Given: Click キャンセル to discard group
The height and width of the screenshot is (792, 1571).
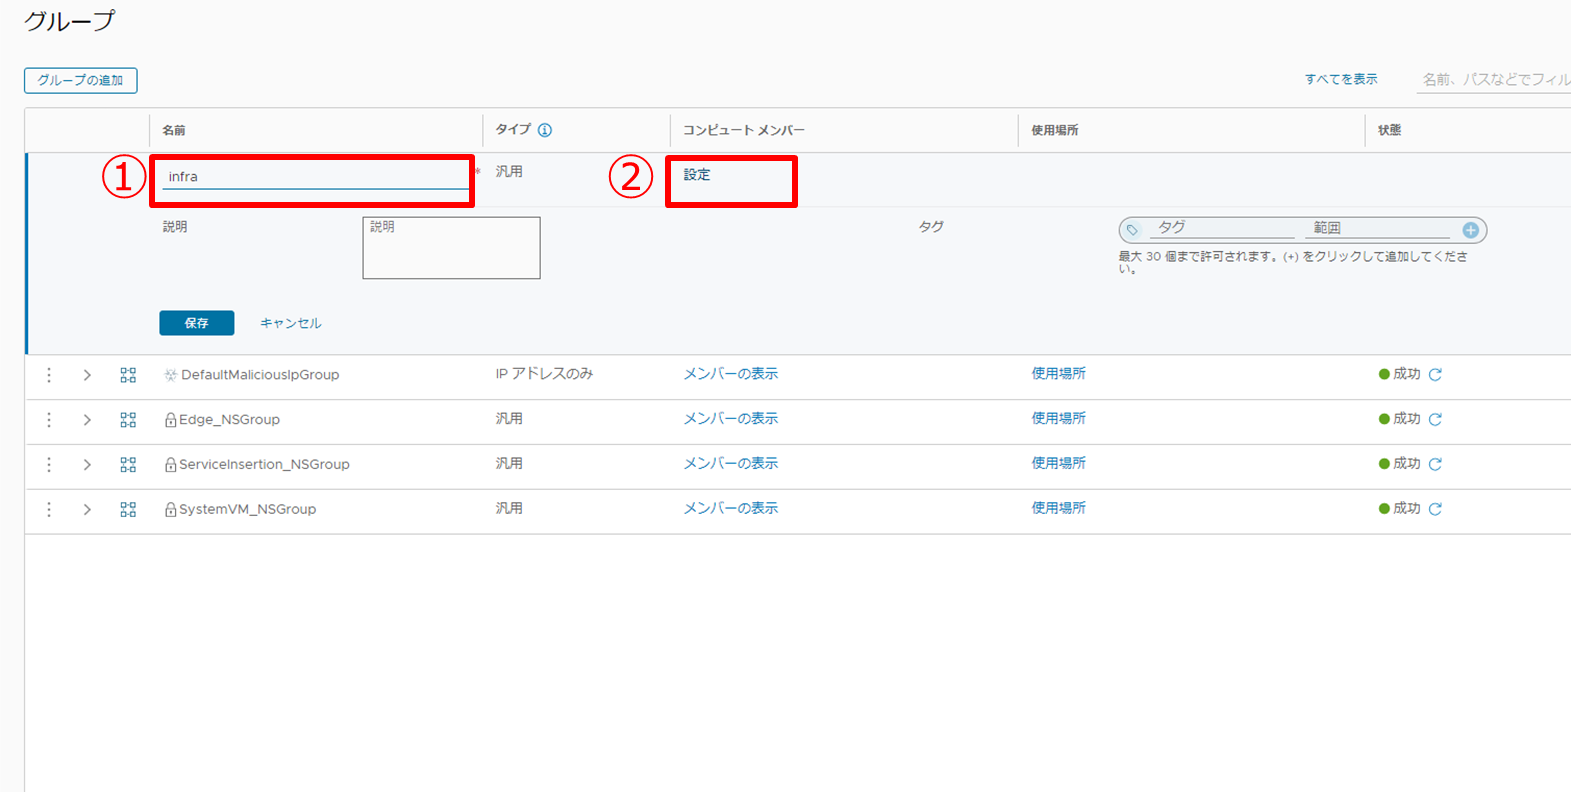Looking at the screenshot, I should click(x=290, y=323).
